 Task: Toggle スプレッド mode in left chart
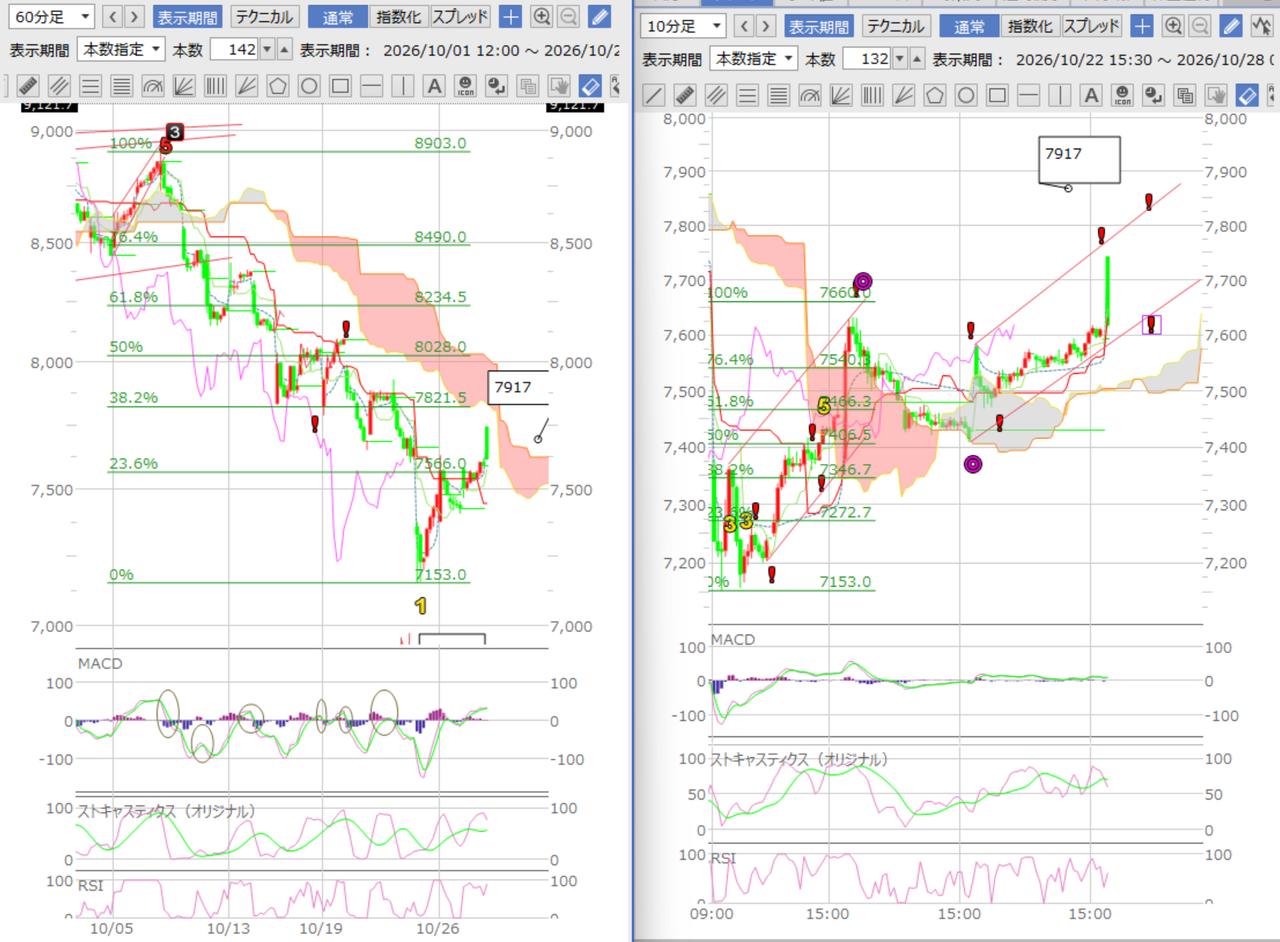point(460,16)
